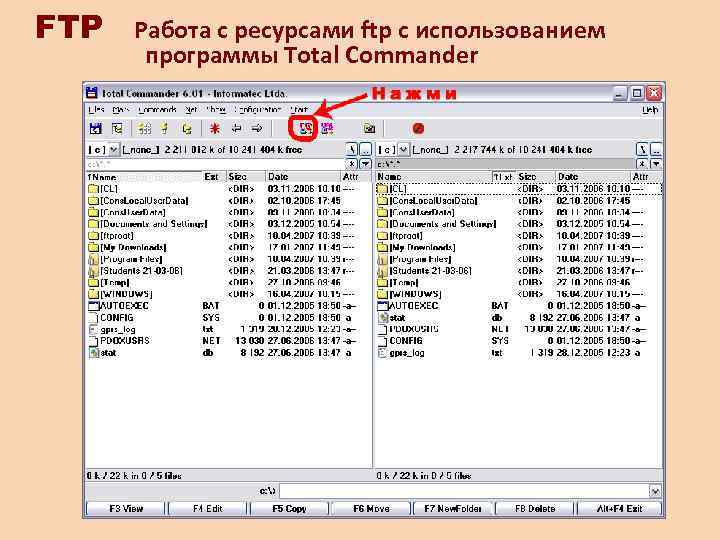Viewport: 720px width, 540px height.
Task: Open the Help menu
Action: (x=650, y=110)
